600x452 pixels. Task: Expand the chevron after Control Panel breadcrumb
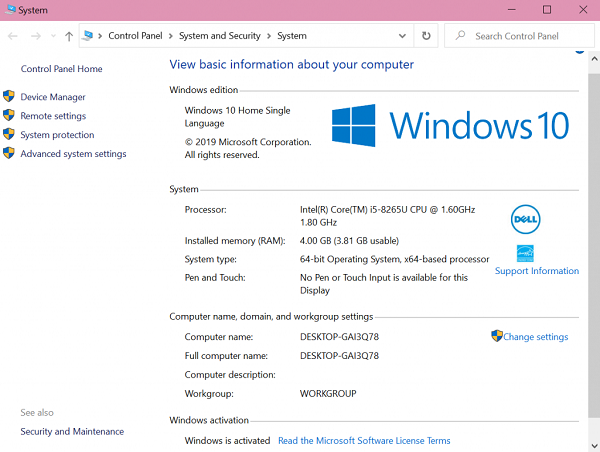coord(171,36)
